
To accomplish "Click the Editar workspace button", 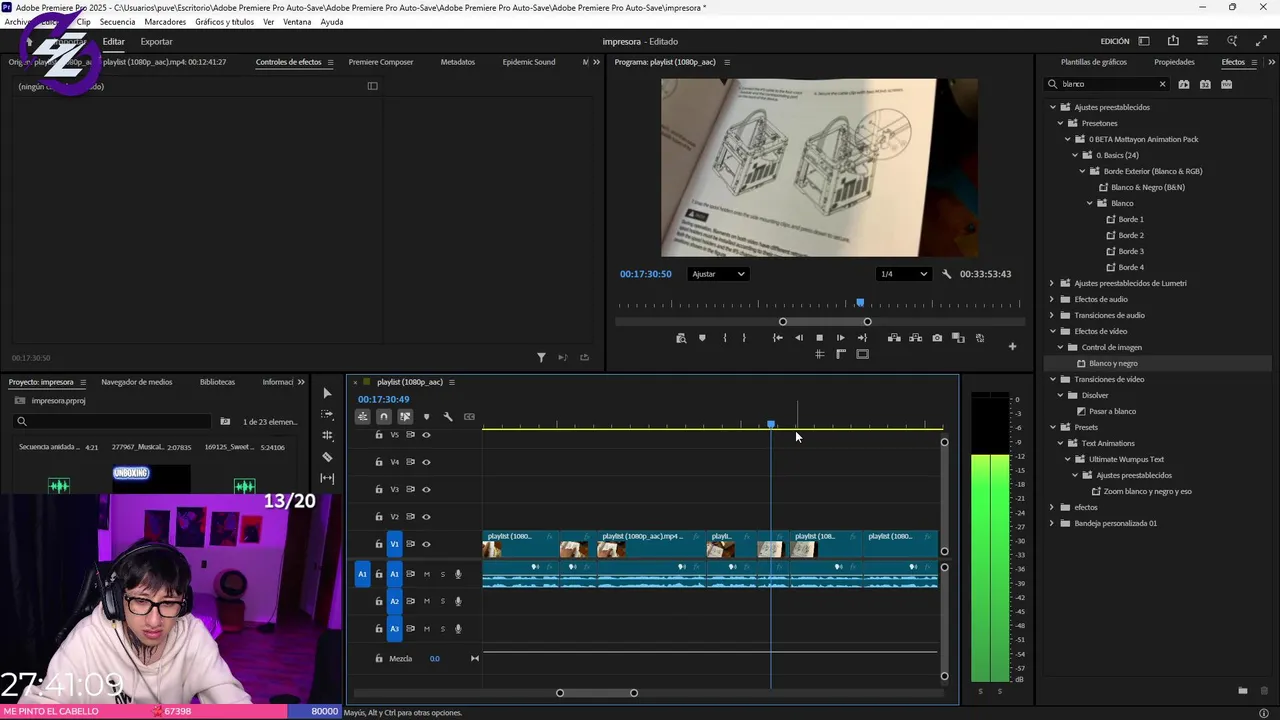I will 114,41.
